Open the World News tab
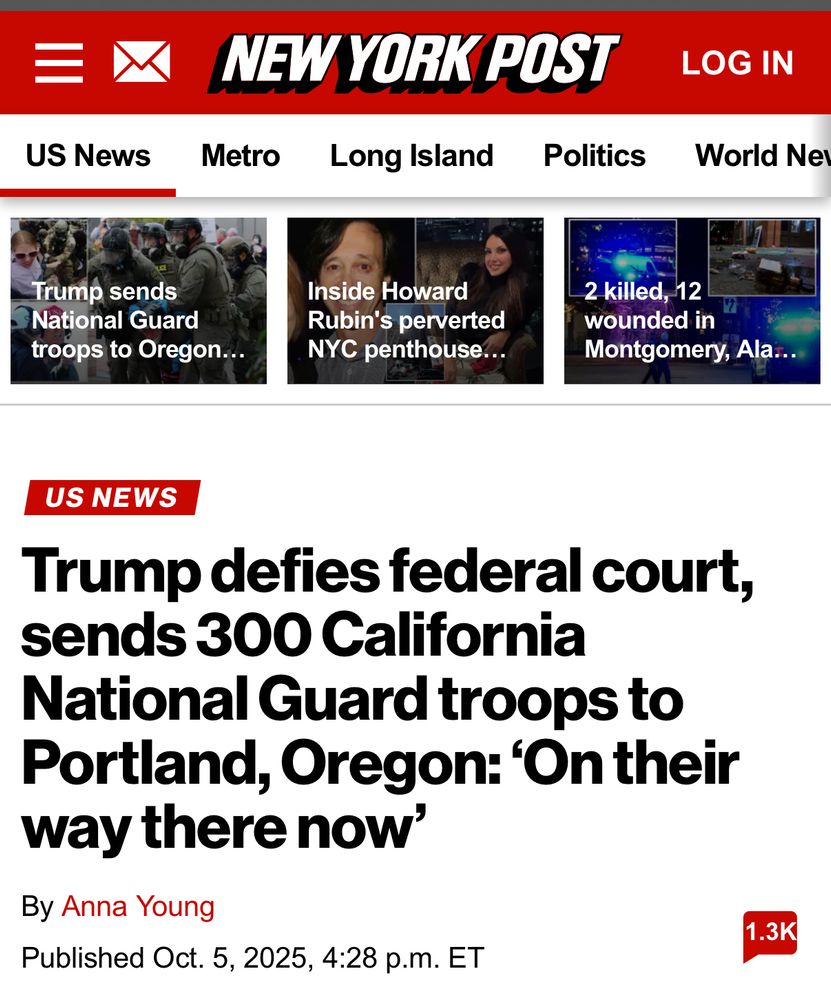 click(x=763, y=156)
